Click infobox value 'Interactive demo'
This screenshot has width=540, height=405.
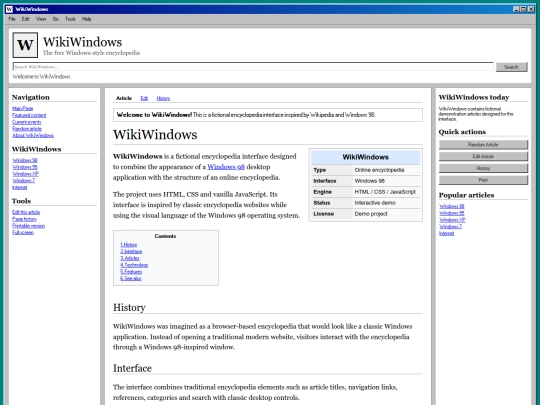coord(375,203)
